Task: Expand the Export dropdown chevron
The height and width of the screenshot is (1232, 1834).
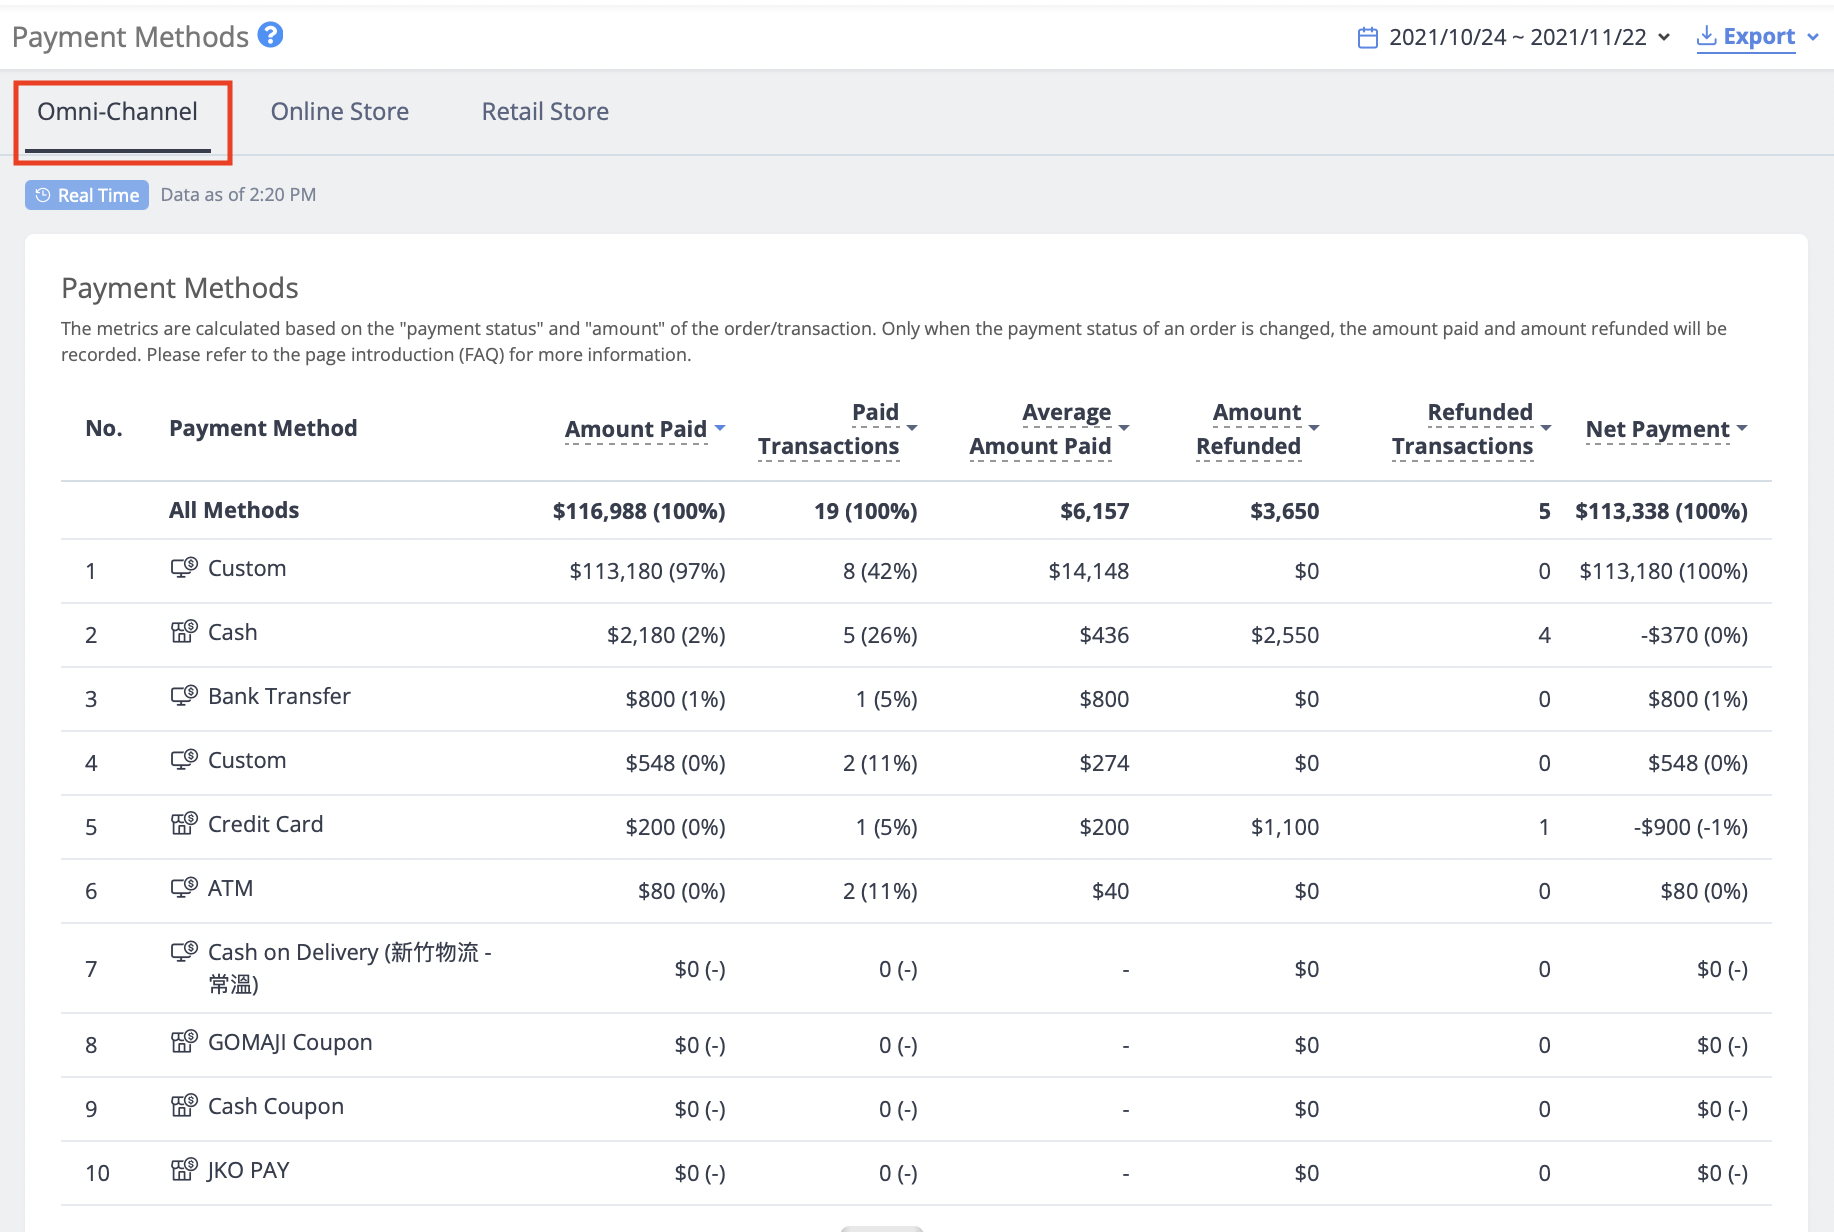Action: click(1813, 37)
